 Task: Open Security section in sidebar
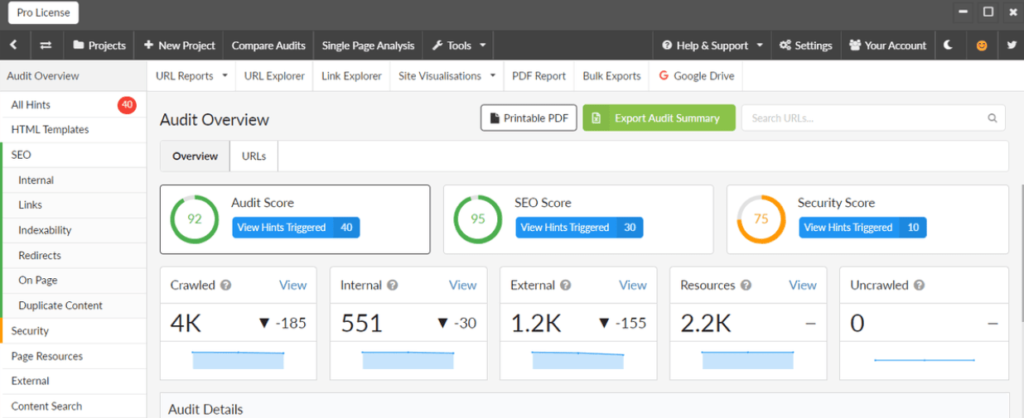(x=73, y=330)
